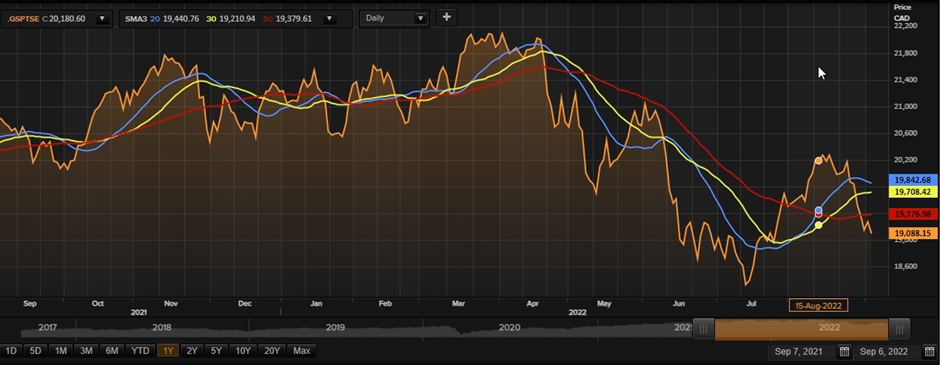
Task: Click the Nov month label on axis
Action: pyautogui.click(x=172, y=304)
